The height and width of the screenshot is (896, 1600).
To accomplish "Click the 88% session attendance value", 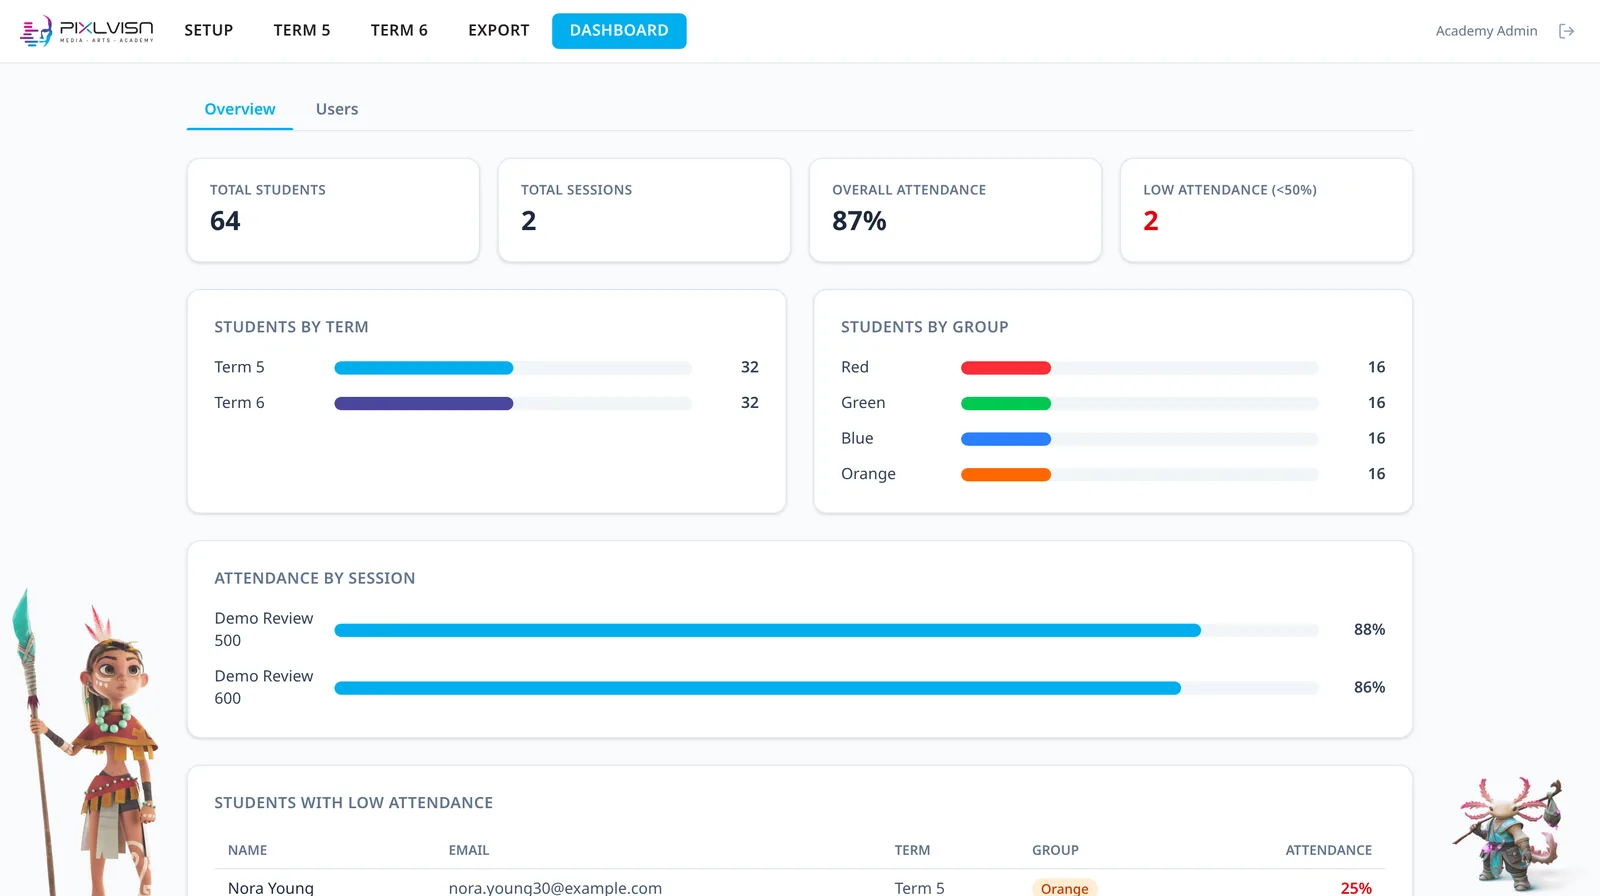I will click(1369, 630).
